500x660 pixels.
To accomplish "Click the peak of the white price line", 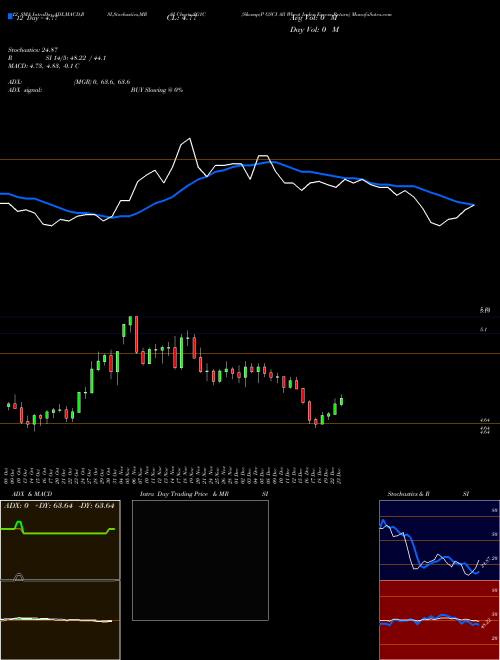I will [x=190, y=138].
